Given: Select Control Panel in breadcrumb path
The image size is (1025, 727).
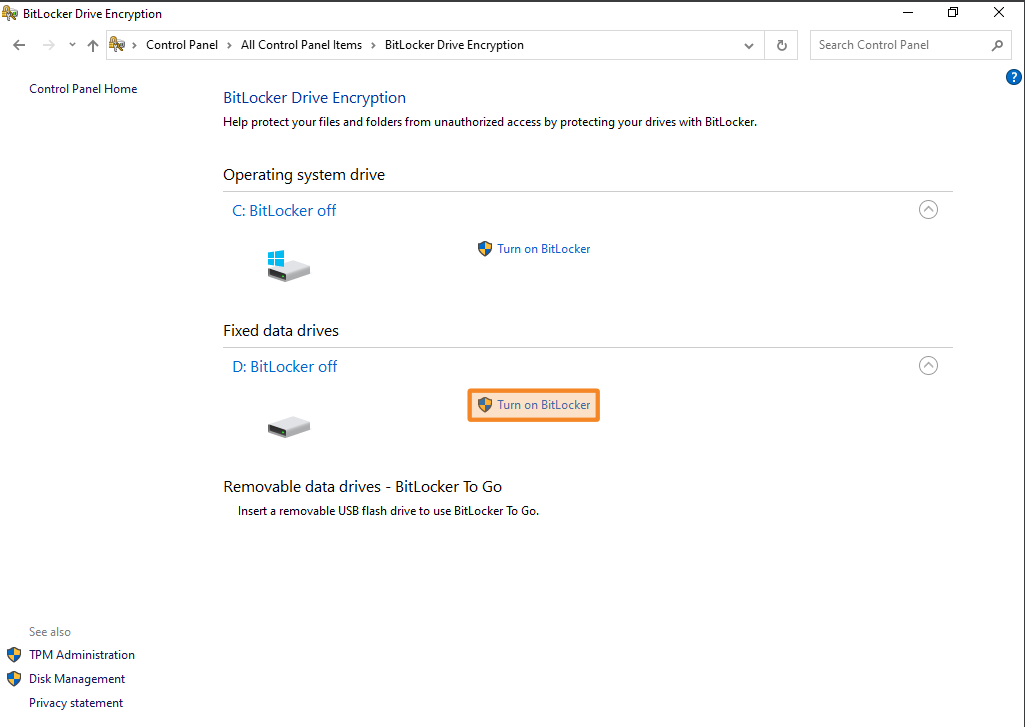Looking at the screenshot, I should pos(182,45).
